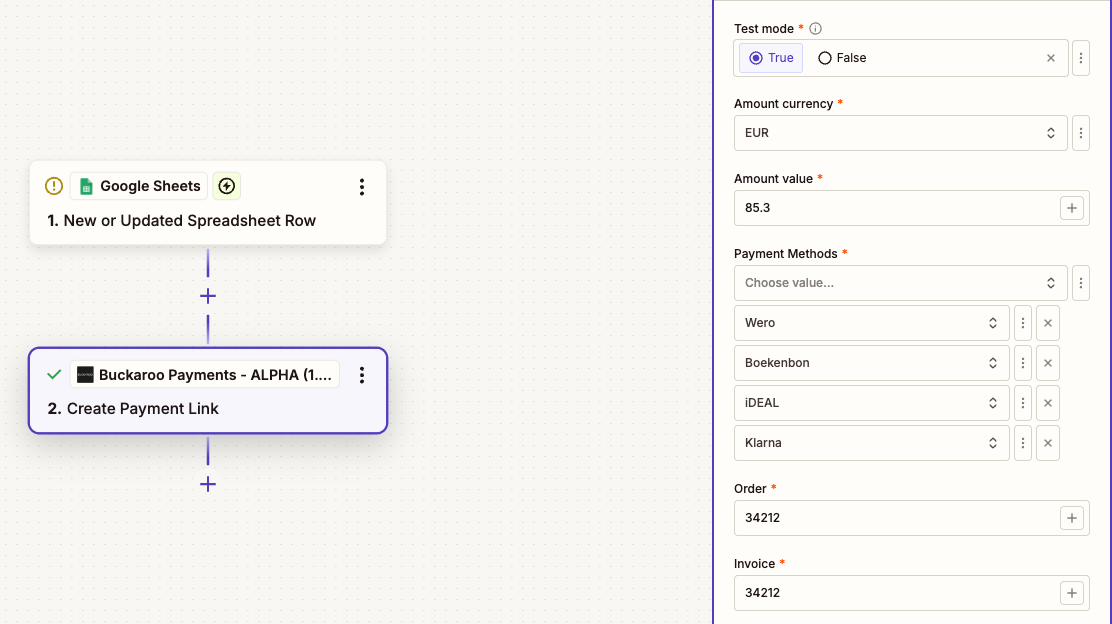Viewport: 1112px width, 624px height.
Task: Open more options for Amount currency field
Action: 1081,133
